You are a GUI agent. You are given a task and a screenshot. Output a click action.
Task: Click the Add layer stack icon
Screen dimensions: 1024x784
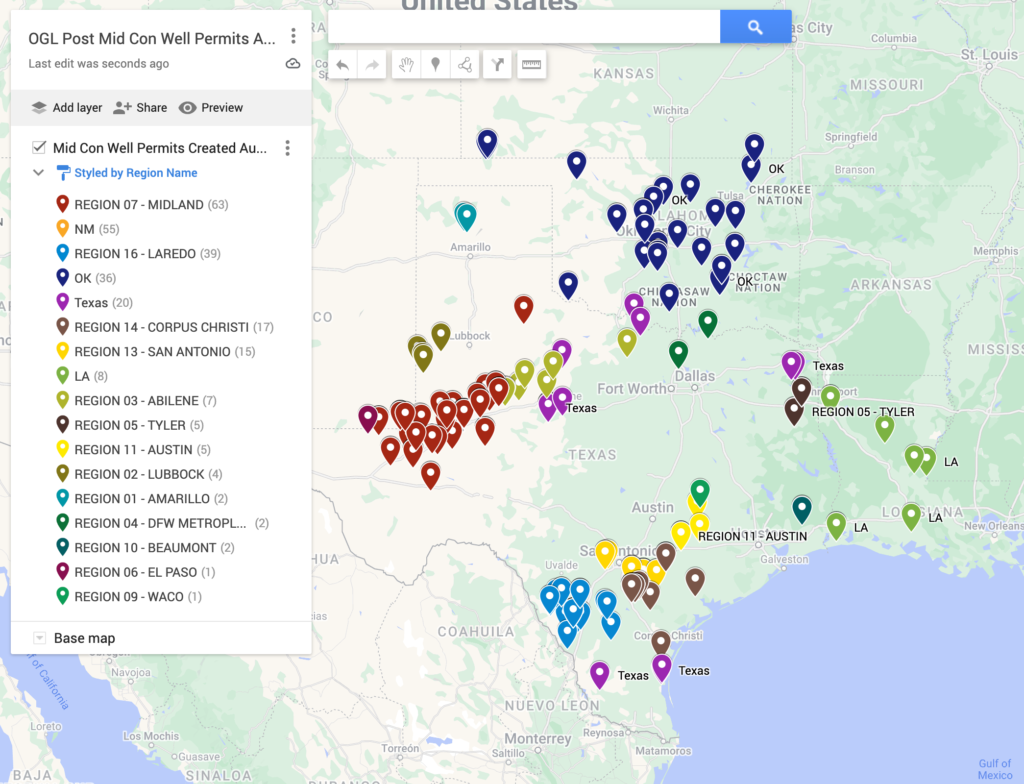(39, 107)
